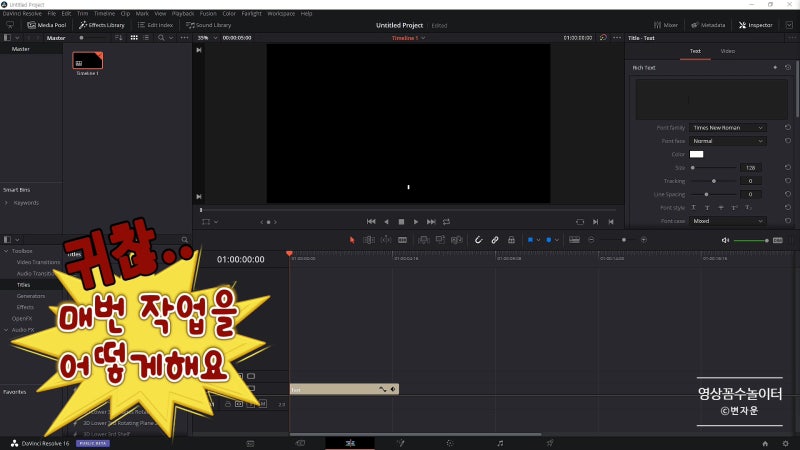Viewport: 800px width, 450px height.
Task: Toggle Position Lock padlock
Action: (x=511, y=240)
